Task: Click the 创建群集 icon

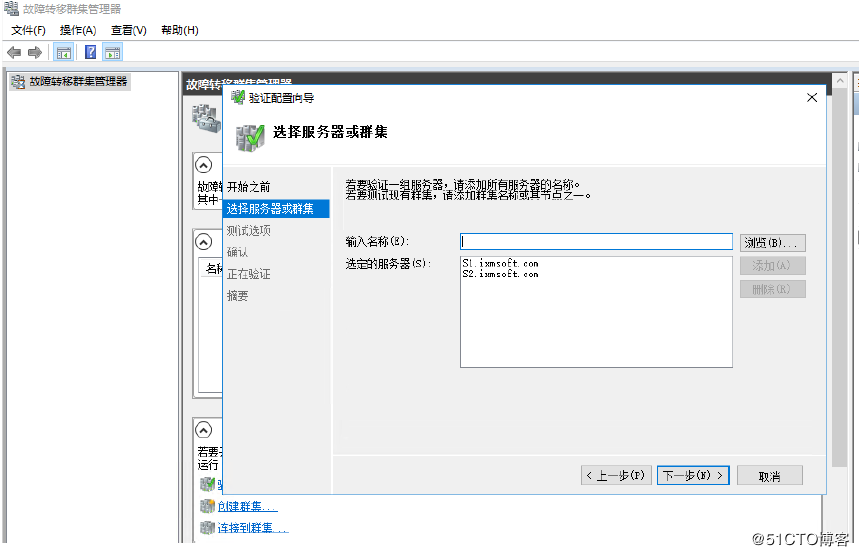Action: (207, 506)
